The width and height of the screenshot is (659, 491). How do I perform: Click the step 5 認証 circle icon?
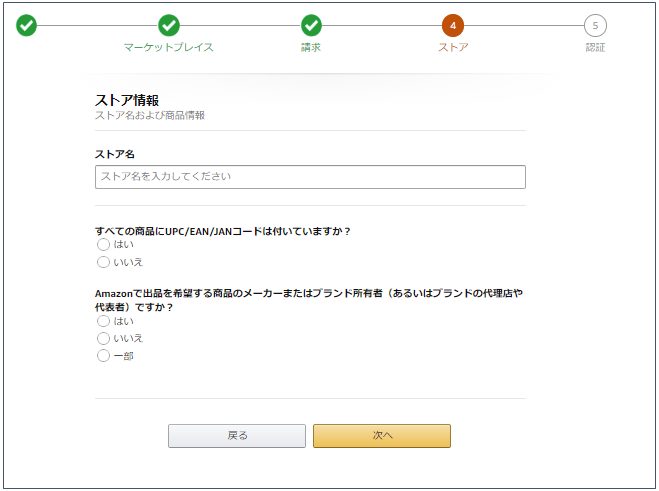pyautogui.click(x=595, y=25)
